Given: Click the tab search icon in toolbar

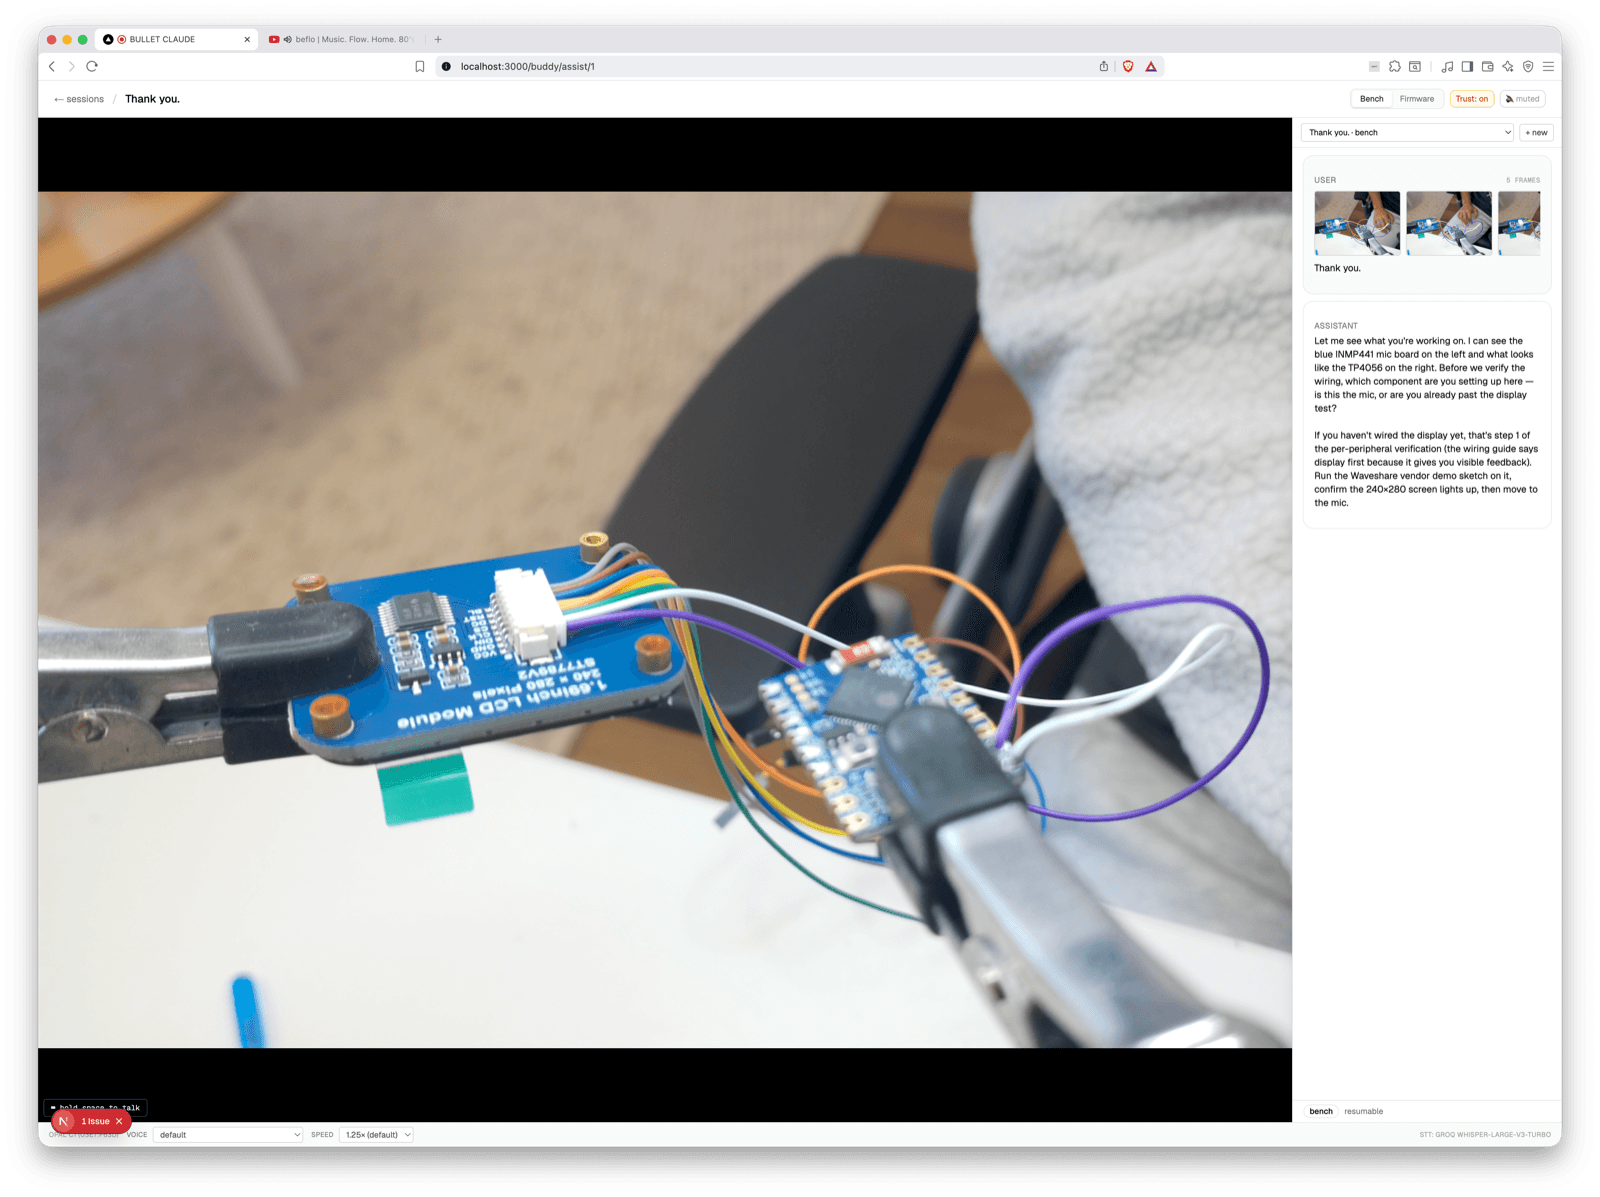Looking at the screenshot, I should tap(1415, 67).
